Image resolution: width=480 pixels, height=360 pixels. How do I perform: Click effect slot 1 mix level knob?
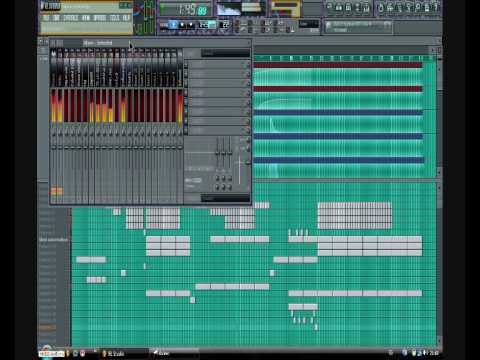pyautogui.click(x=248, y=65)
